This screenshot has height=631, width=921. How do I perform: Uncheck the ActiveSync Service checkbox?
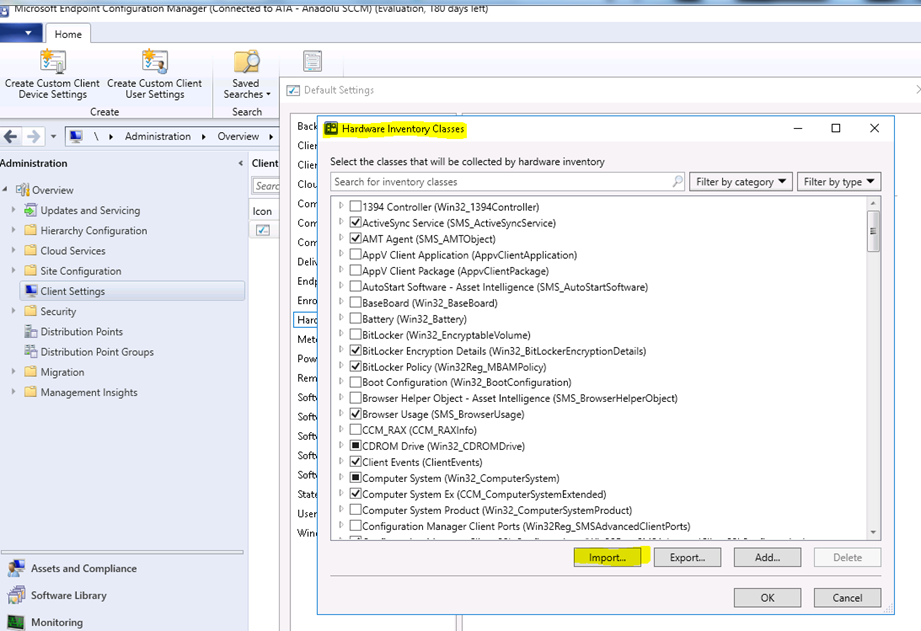pos(355,222)
